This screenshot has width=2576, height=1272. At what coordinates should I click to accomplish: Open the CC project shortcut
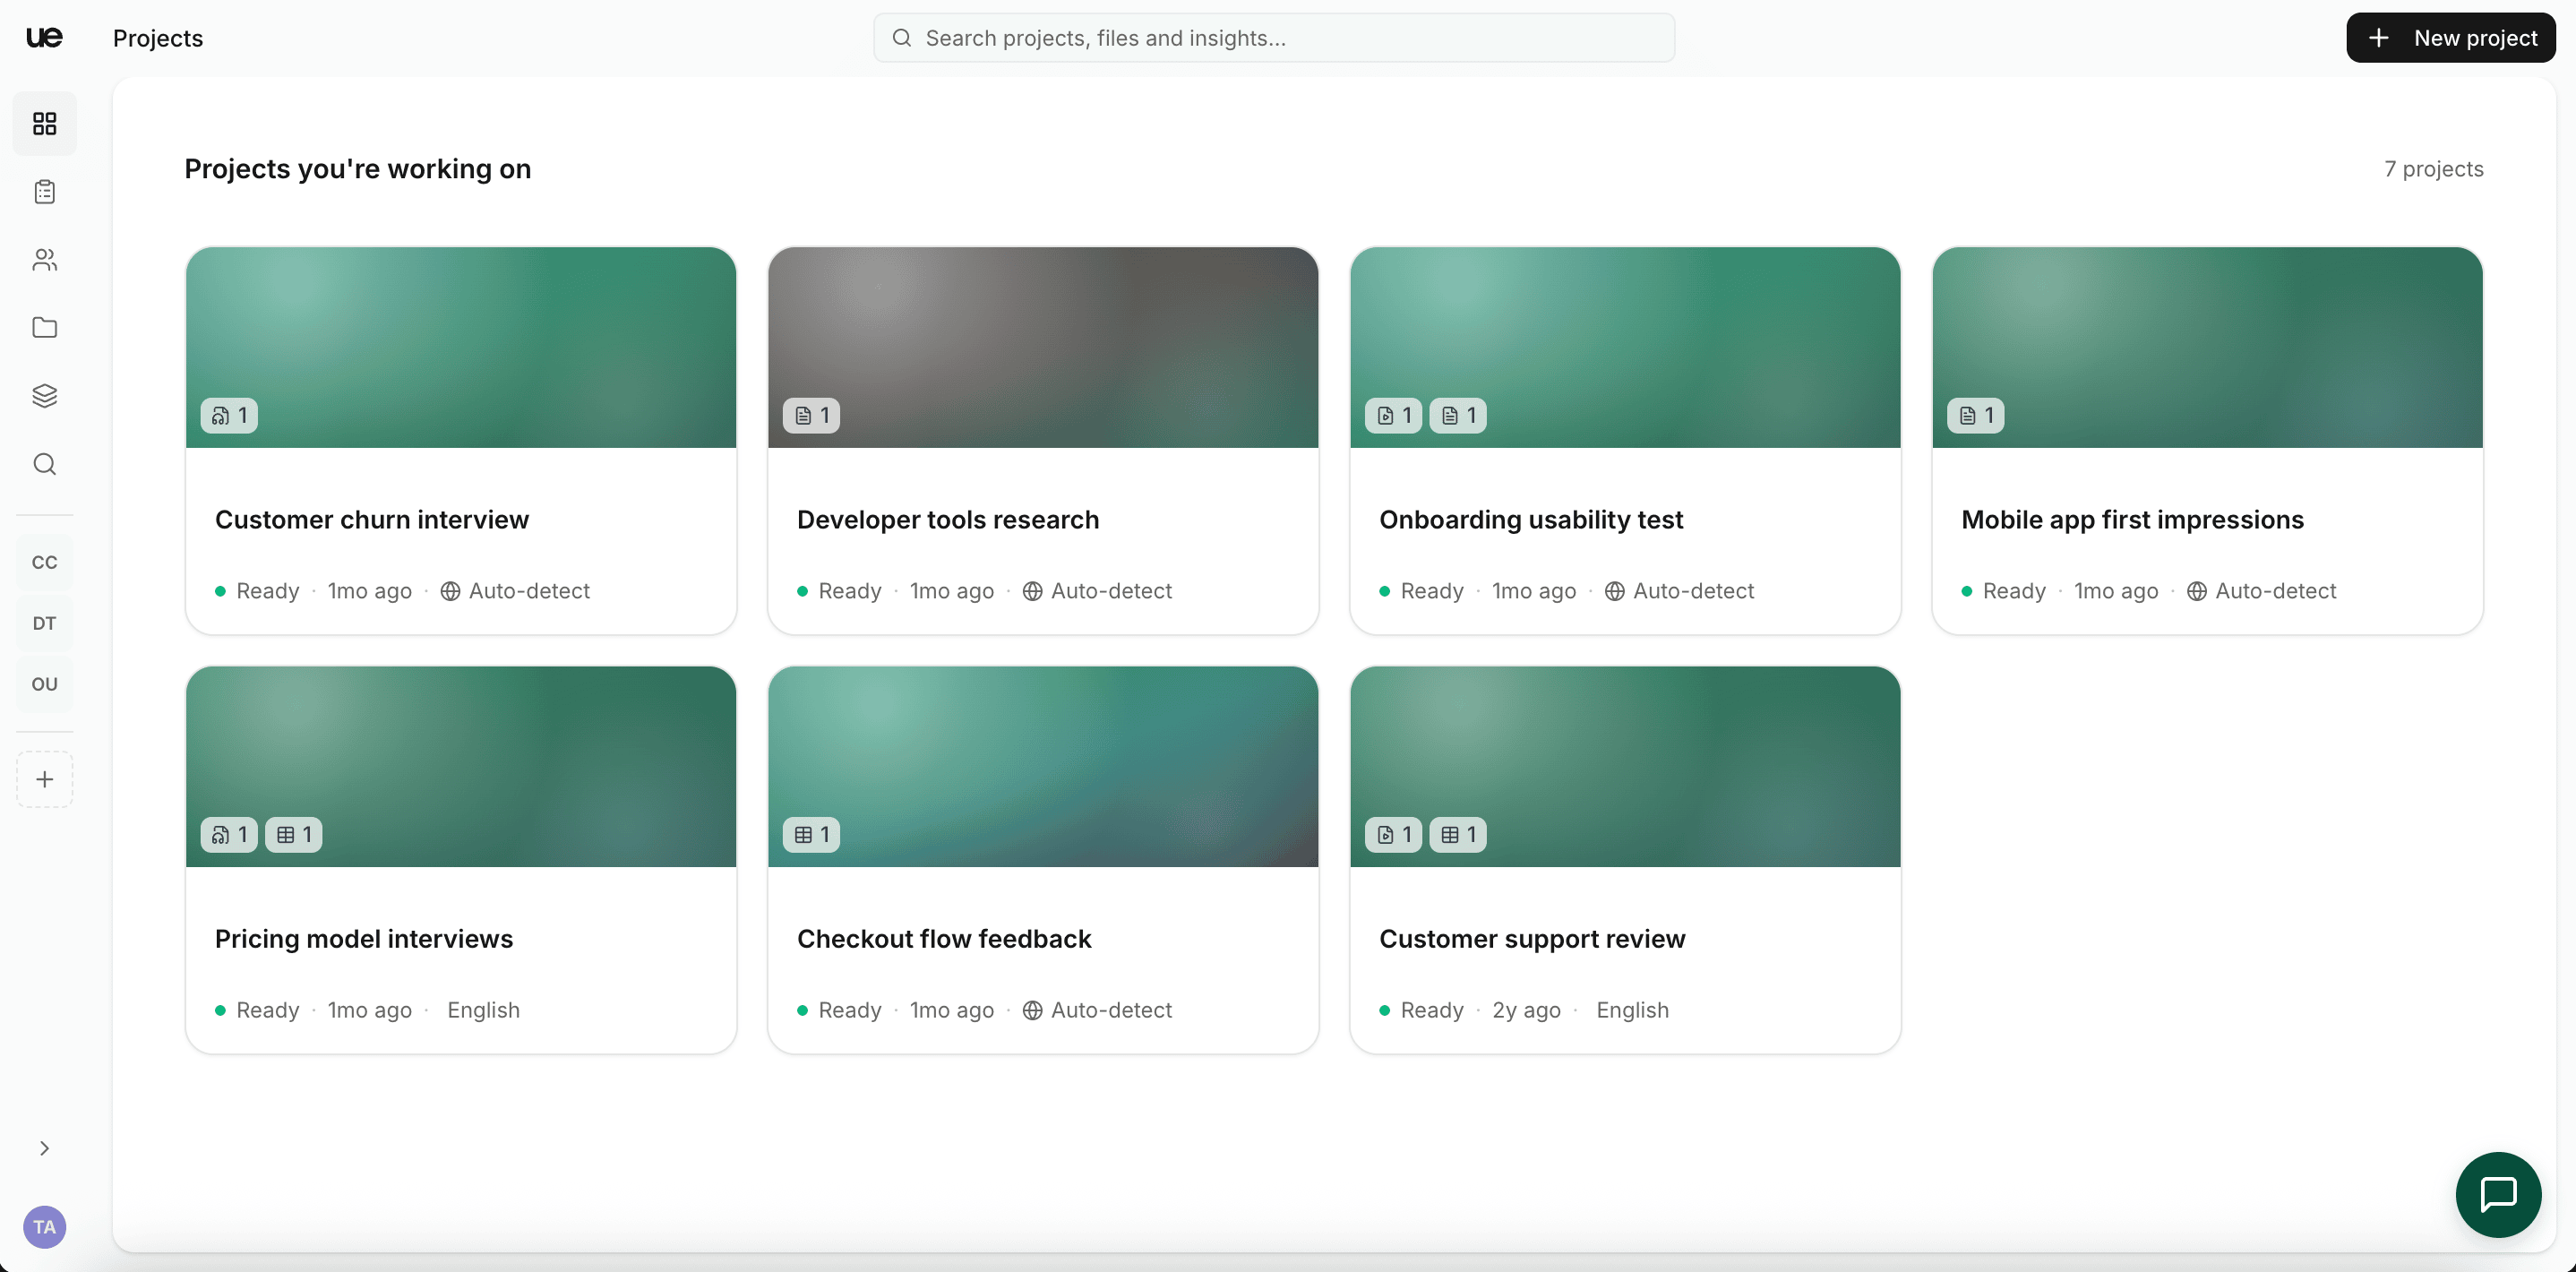coord(44,562)
